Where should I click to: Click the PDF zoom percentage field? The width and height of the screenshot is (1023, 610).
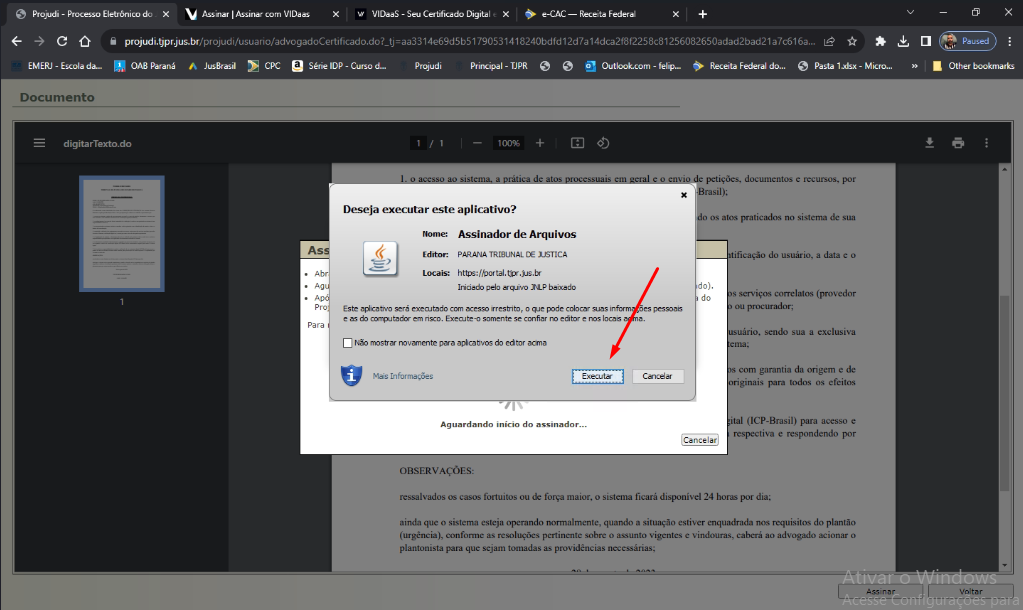pos(509,143)
